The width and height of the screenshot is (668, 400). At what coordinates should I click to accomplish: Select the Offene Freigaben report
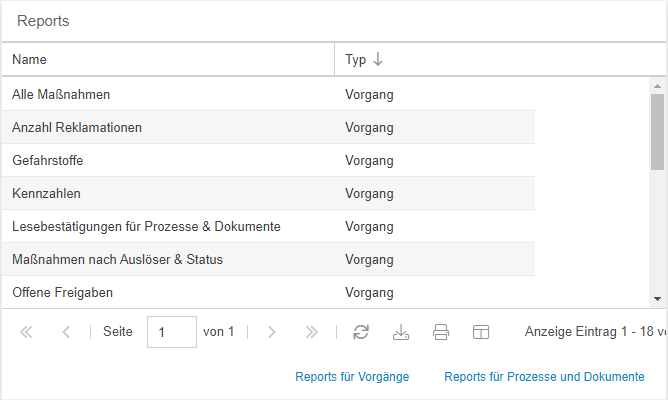click(x=62, y=293)
